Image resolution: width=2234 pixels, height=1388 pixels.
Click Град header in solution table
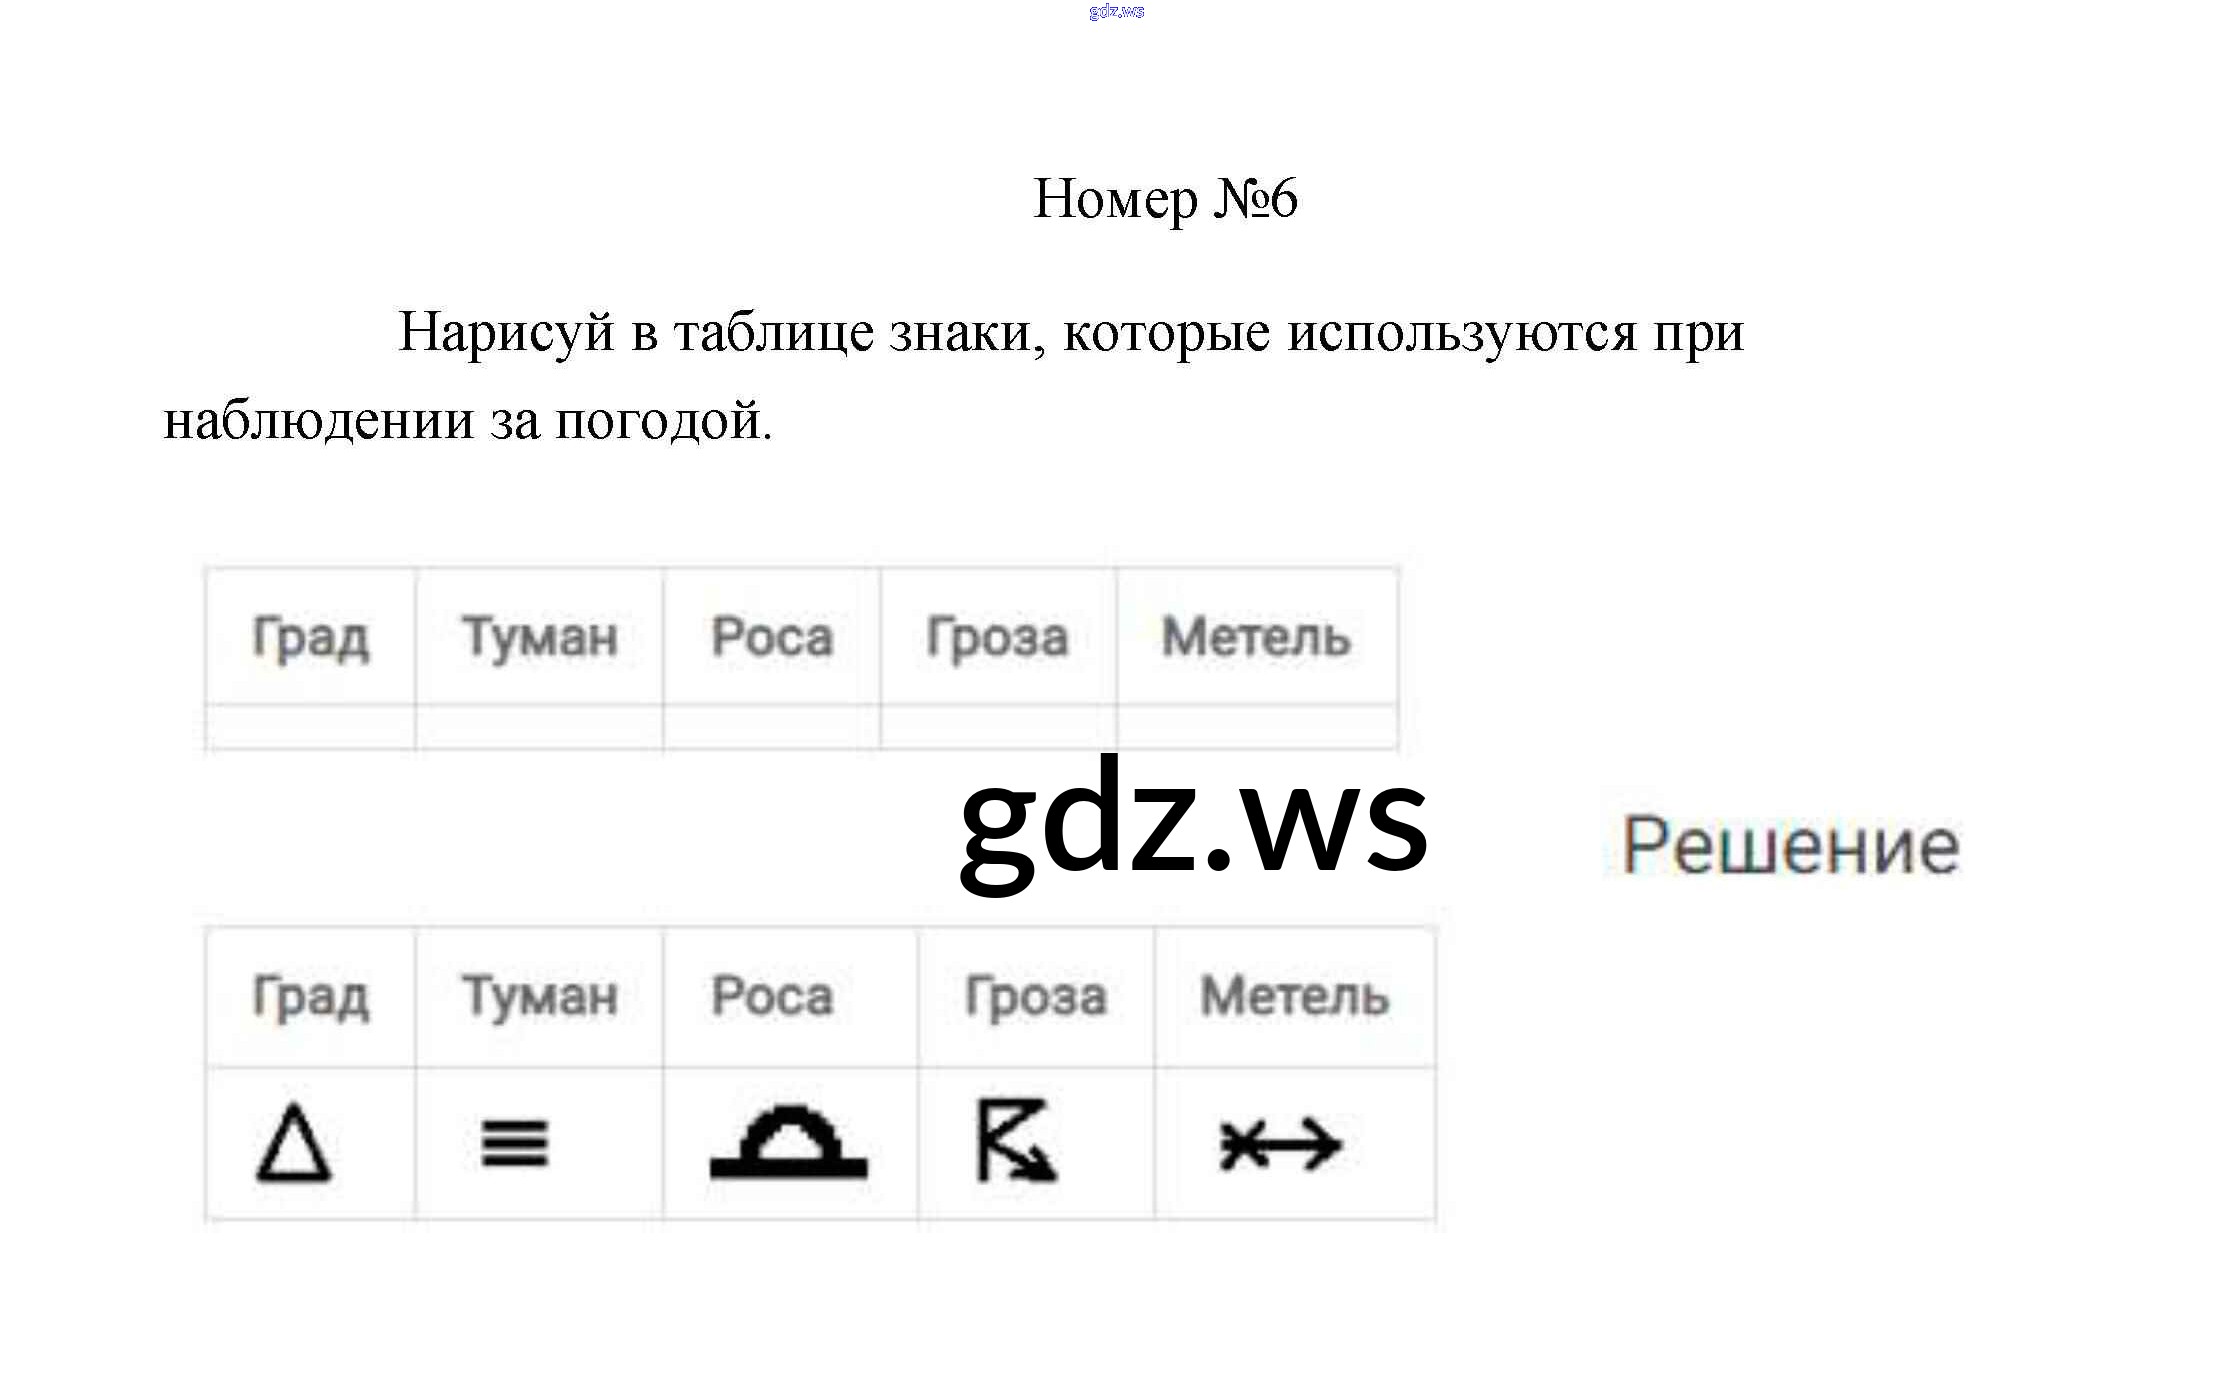pos(310,997)
